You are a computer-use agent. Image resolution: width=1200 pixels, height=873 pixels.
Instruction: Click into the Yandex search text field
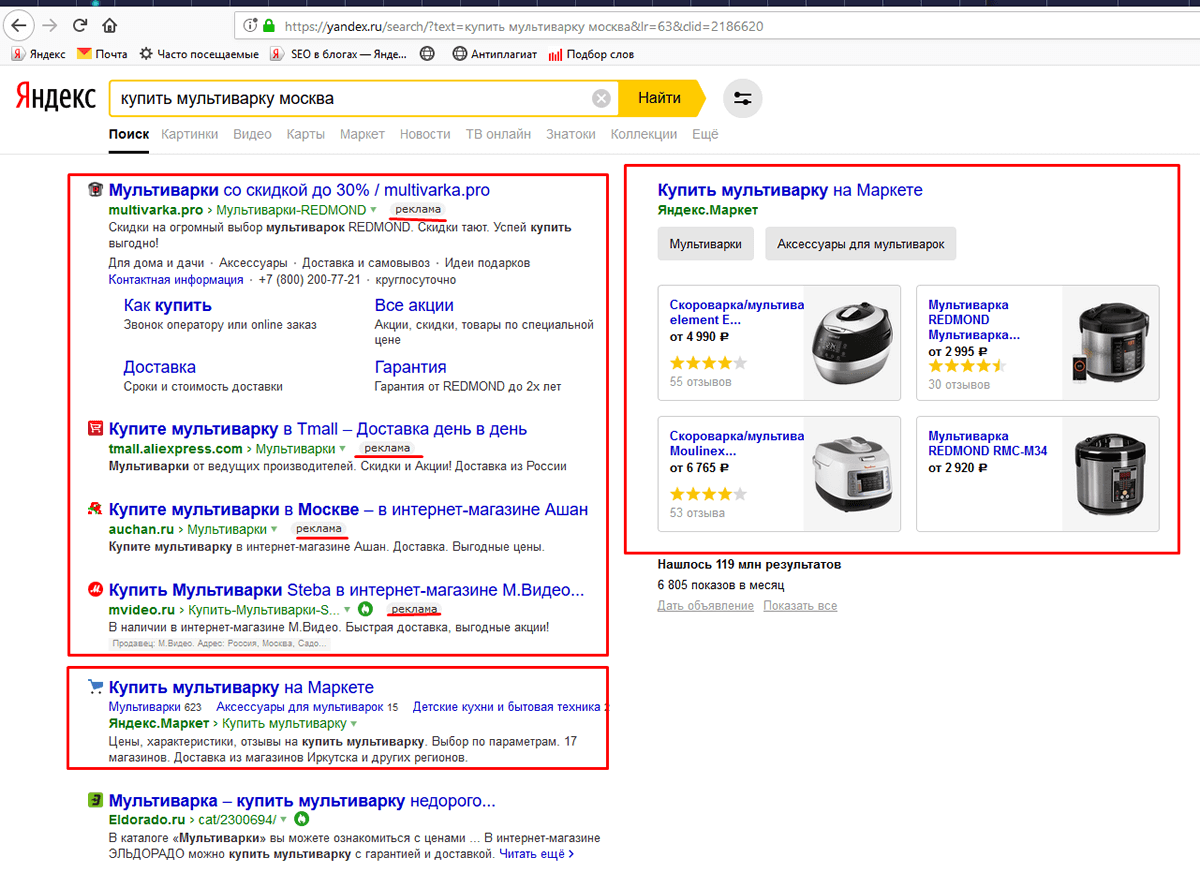350,98
